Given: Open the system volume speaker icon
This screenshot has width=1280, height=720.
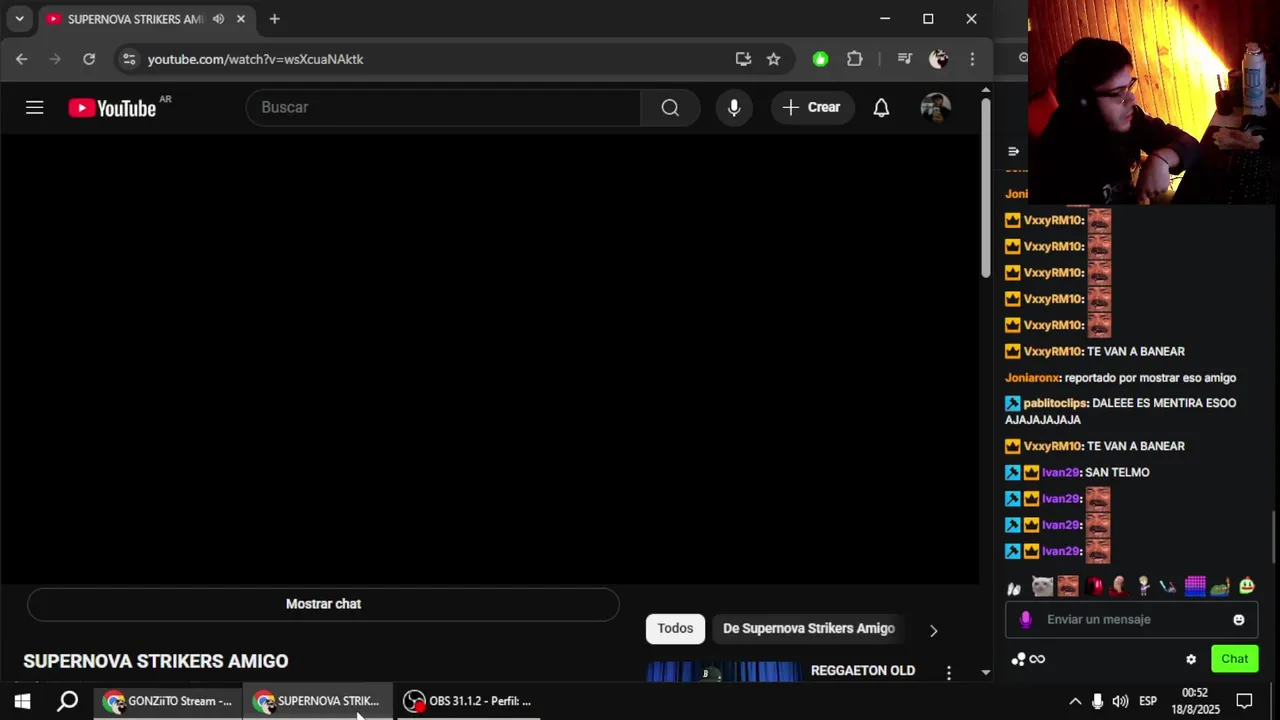Looking at the screenshot, I should click(1121, 701).
